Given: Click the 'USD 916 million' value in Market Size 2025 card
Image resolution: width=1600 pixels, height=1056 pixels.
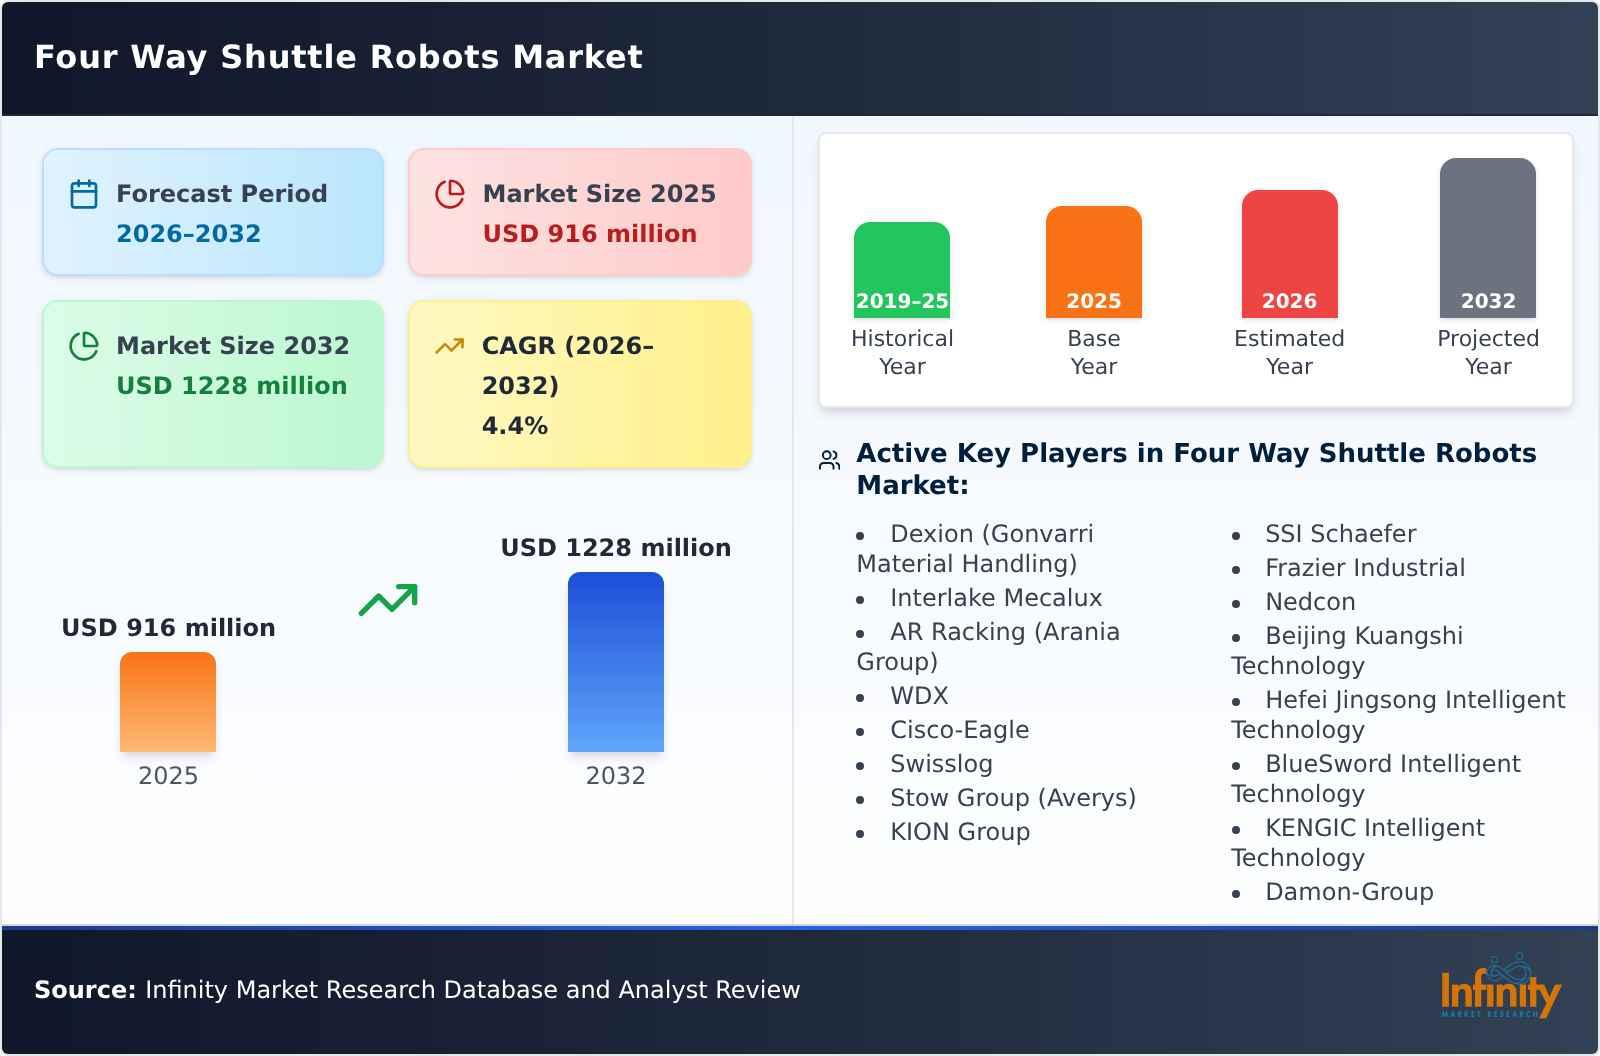Looking at the screenshot, I should [x=590, y=234].
